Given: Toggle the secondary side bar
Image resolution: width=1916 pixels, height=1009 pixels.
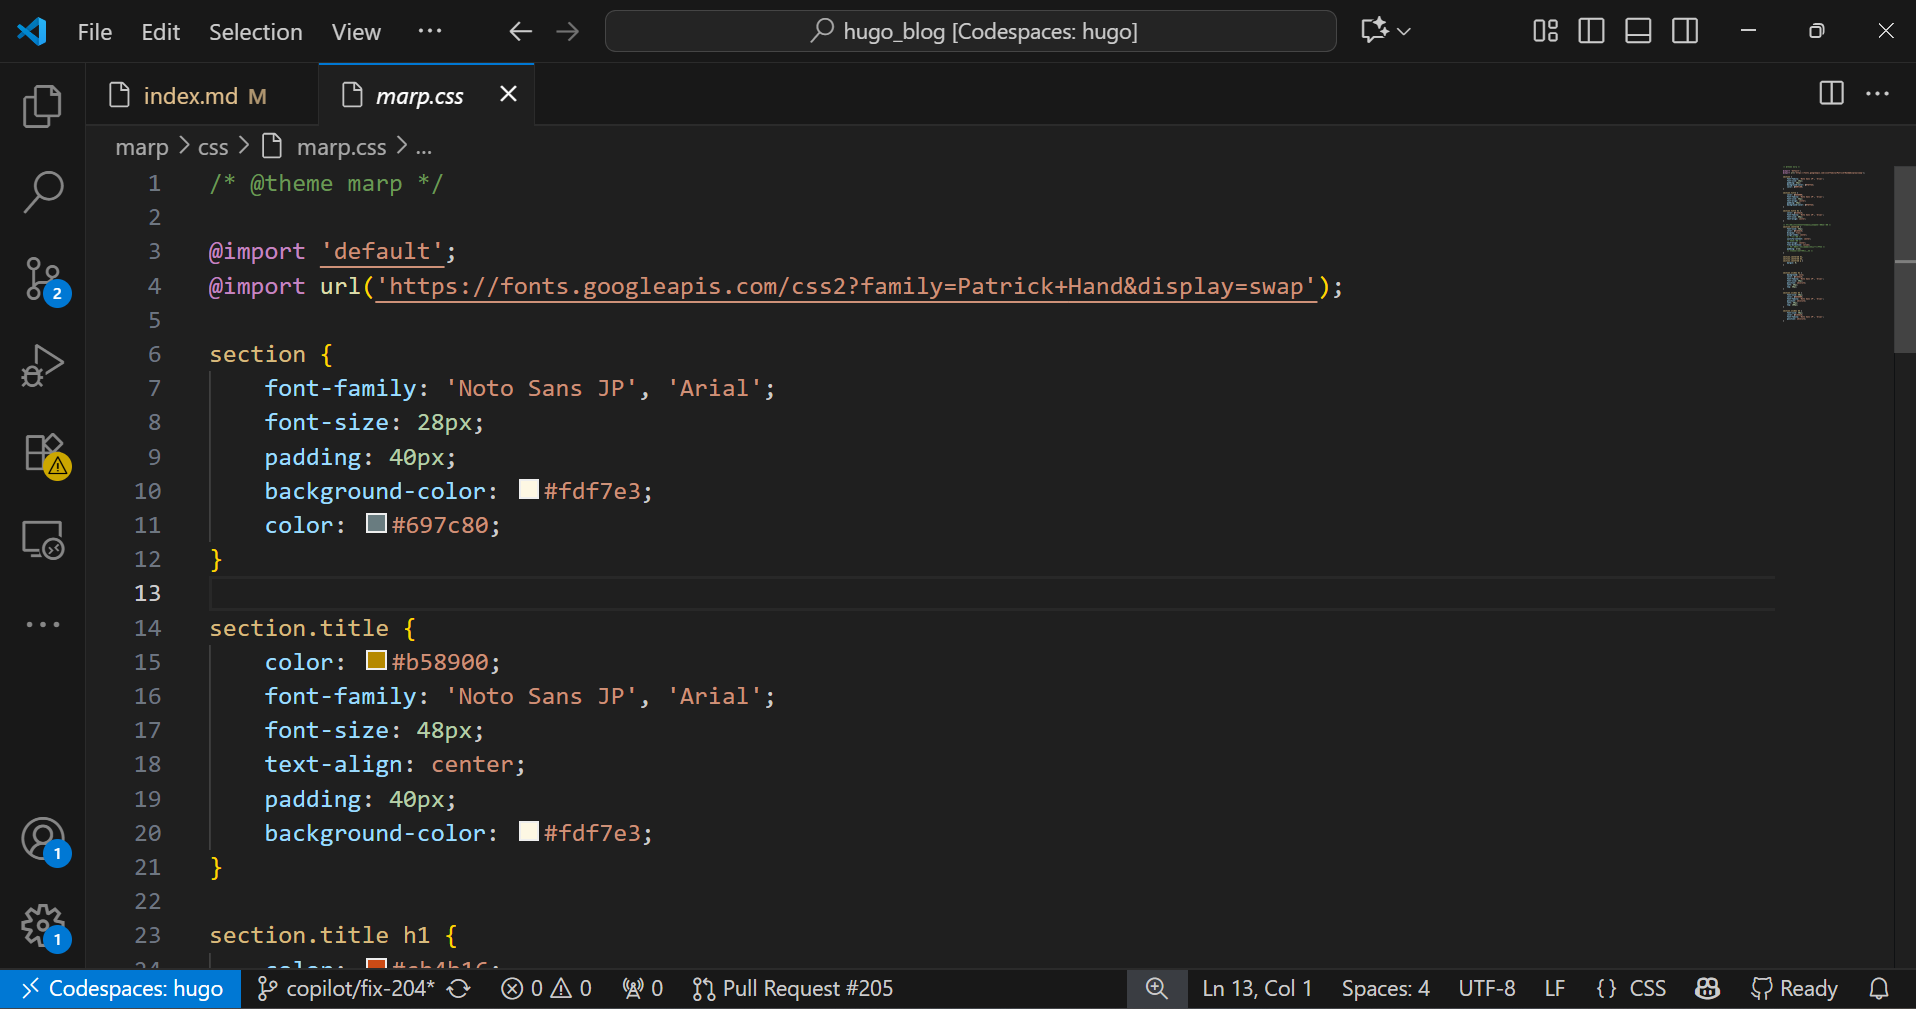Looking at the screenshot, I should click(x=1685, y=31).
